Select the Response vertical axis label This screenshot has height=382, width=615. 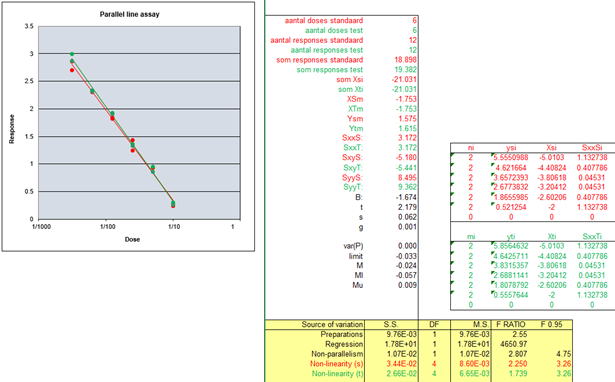pyautogui.click(x=12, y=129)
